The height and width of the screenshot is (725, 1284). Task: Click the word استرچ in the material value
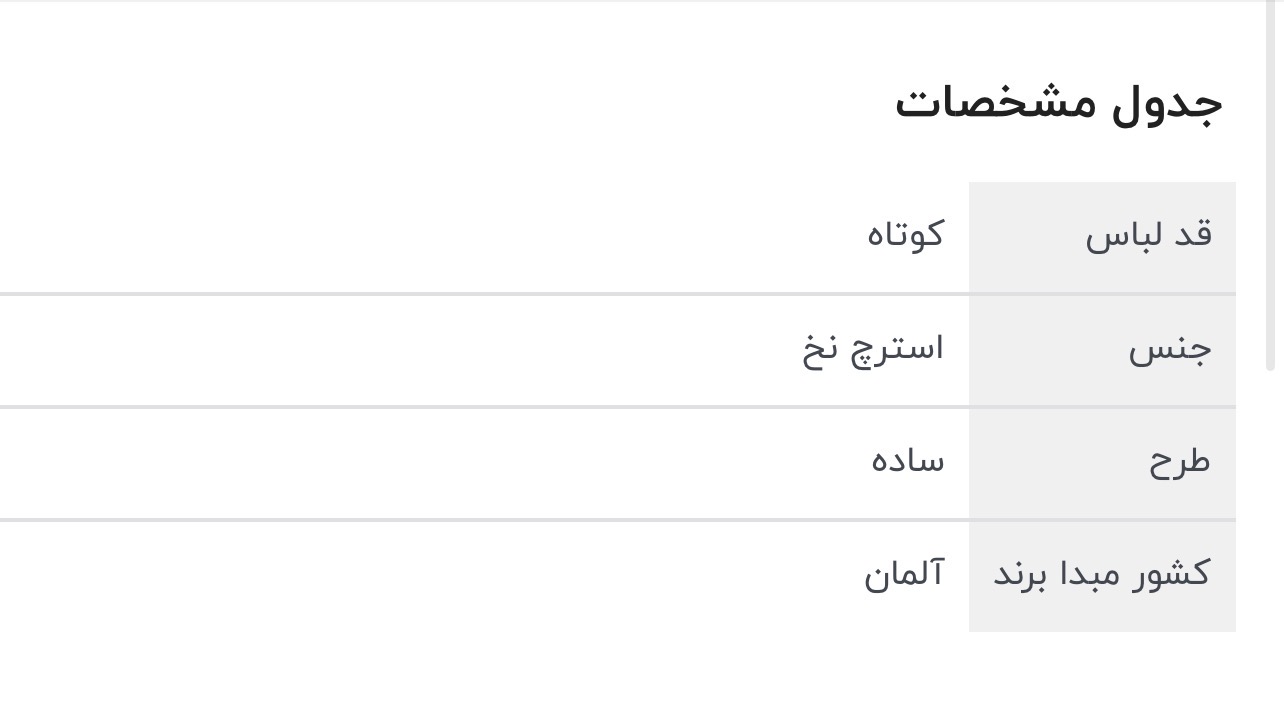click(x=897, y=349)
